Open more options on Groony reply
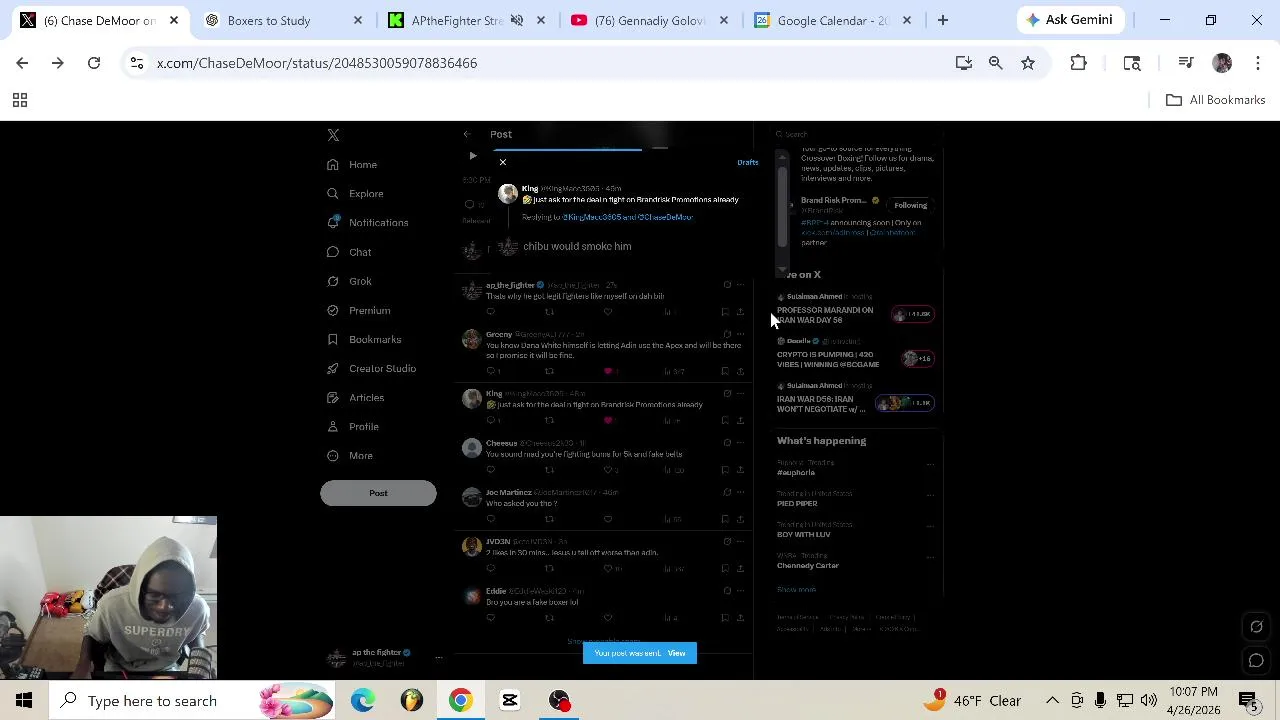 (x=740, y=334)
